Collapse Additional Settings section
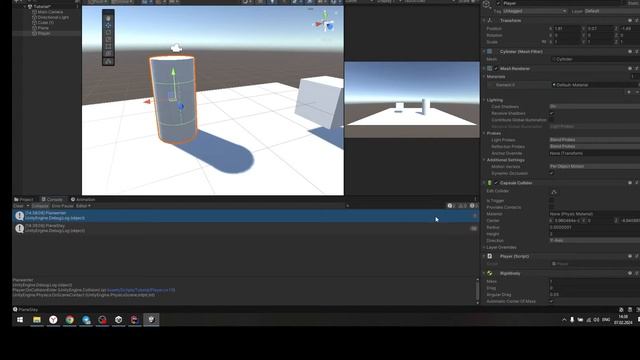Screen dimensions: 640x360 pos(484,160)
